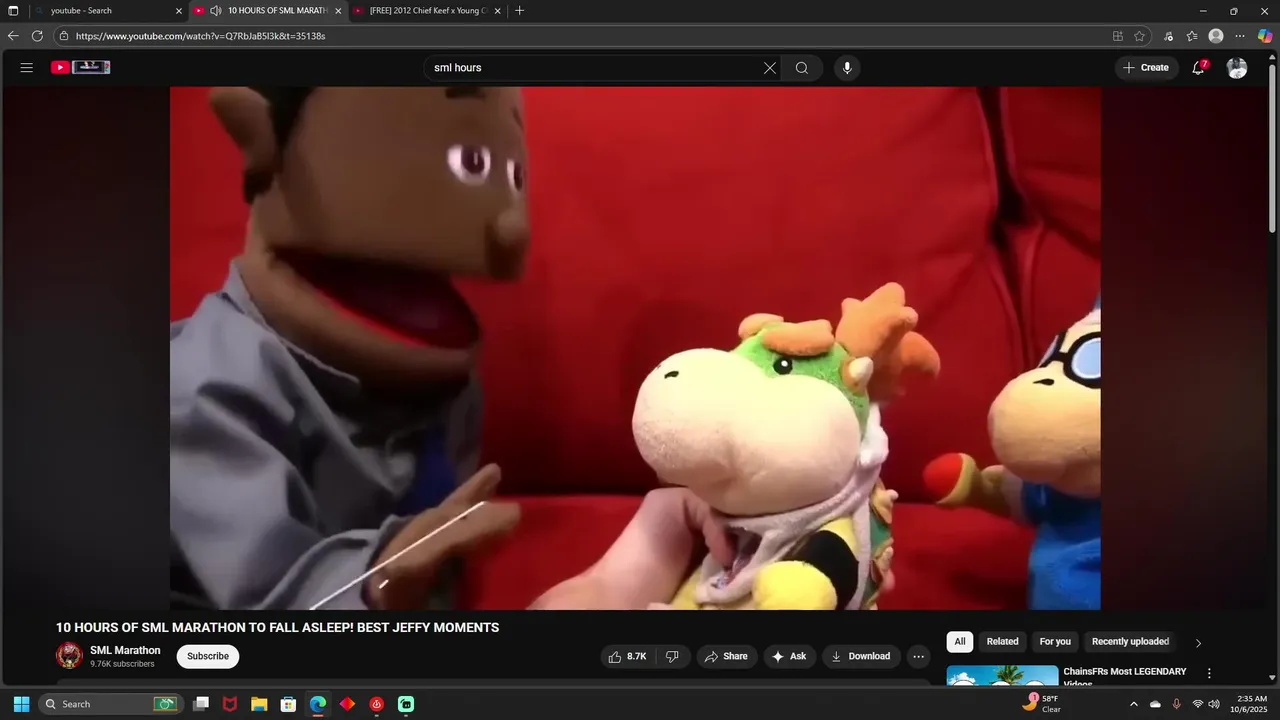Open the notifications bell
This screenshot has height=720, width=1280.
tap(1198, 68)
